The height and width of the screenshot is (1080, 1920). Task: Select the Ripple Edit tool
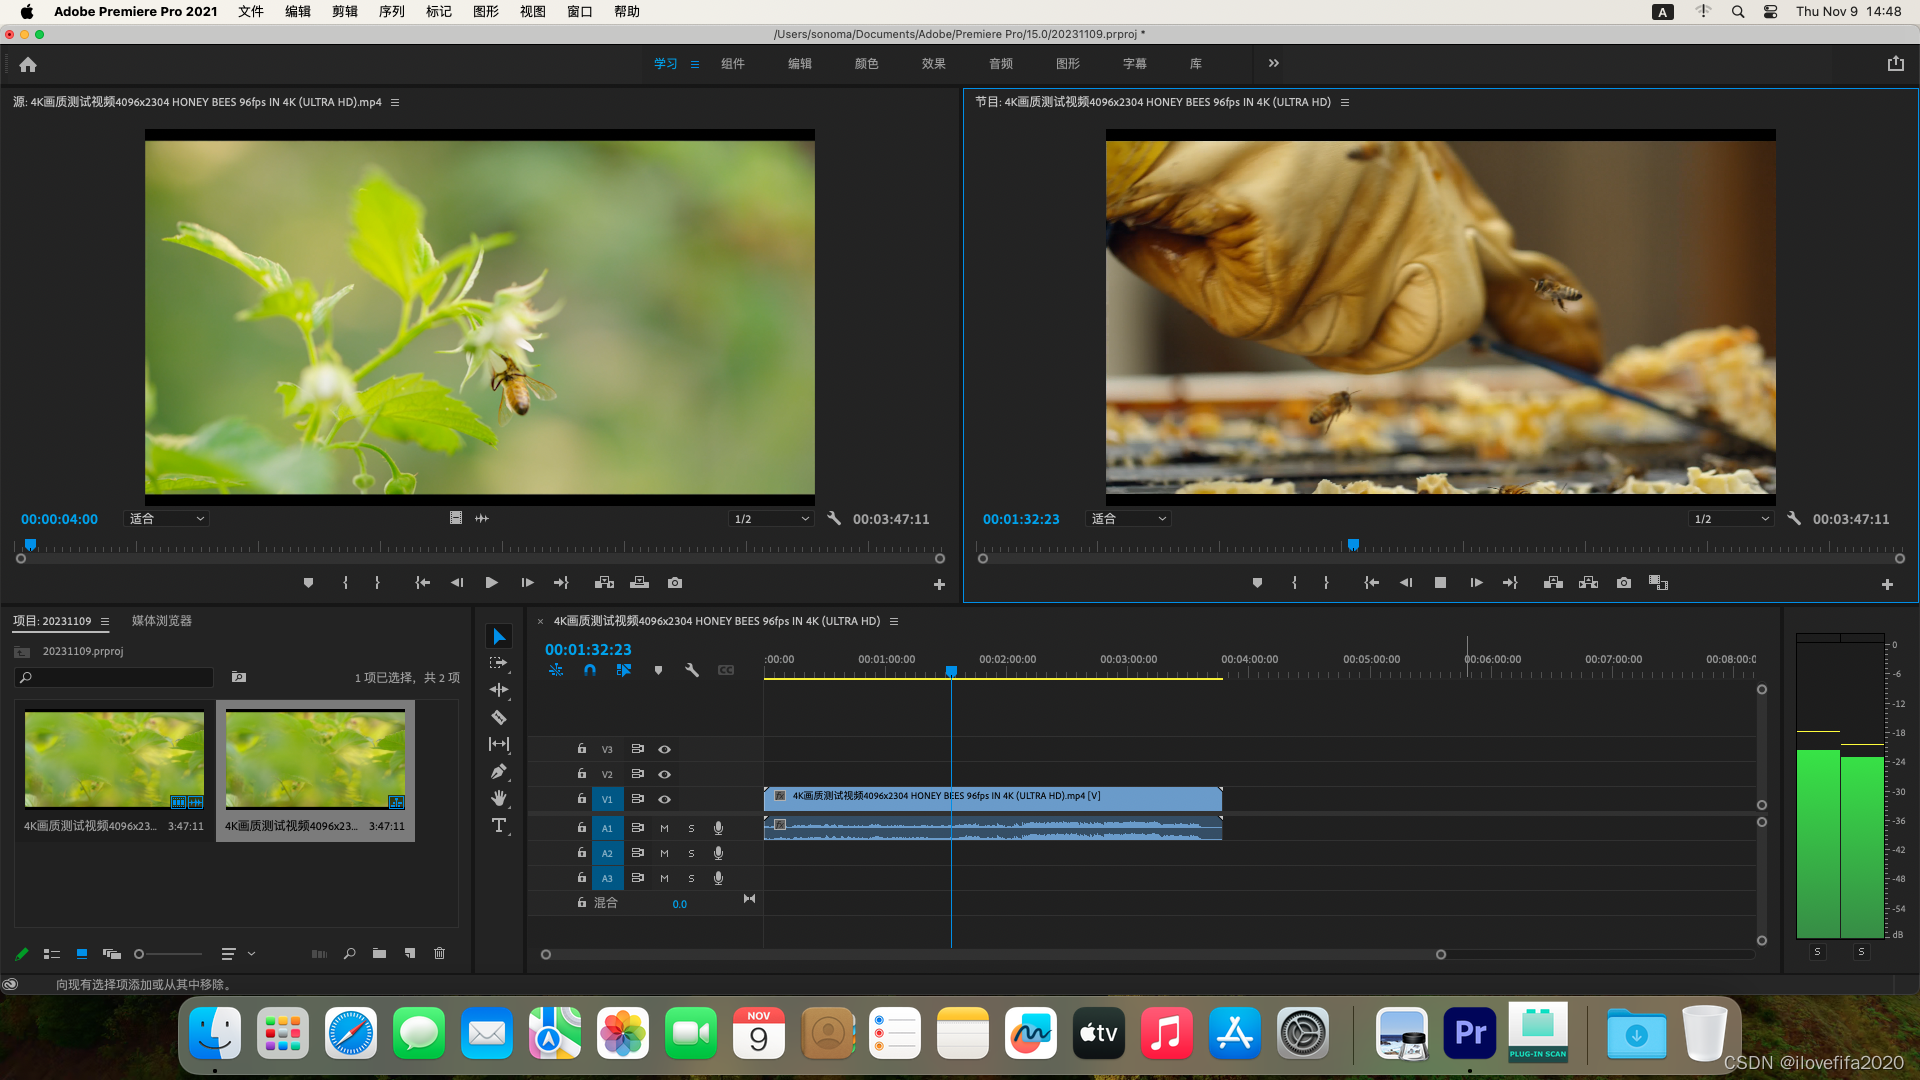498,690
